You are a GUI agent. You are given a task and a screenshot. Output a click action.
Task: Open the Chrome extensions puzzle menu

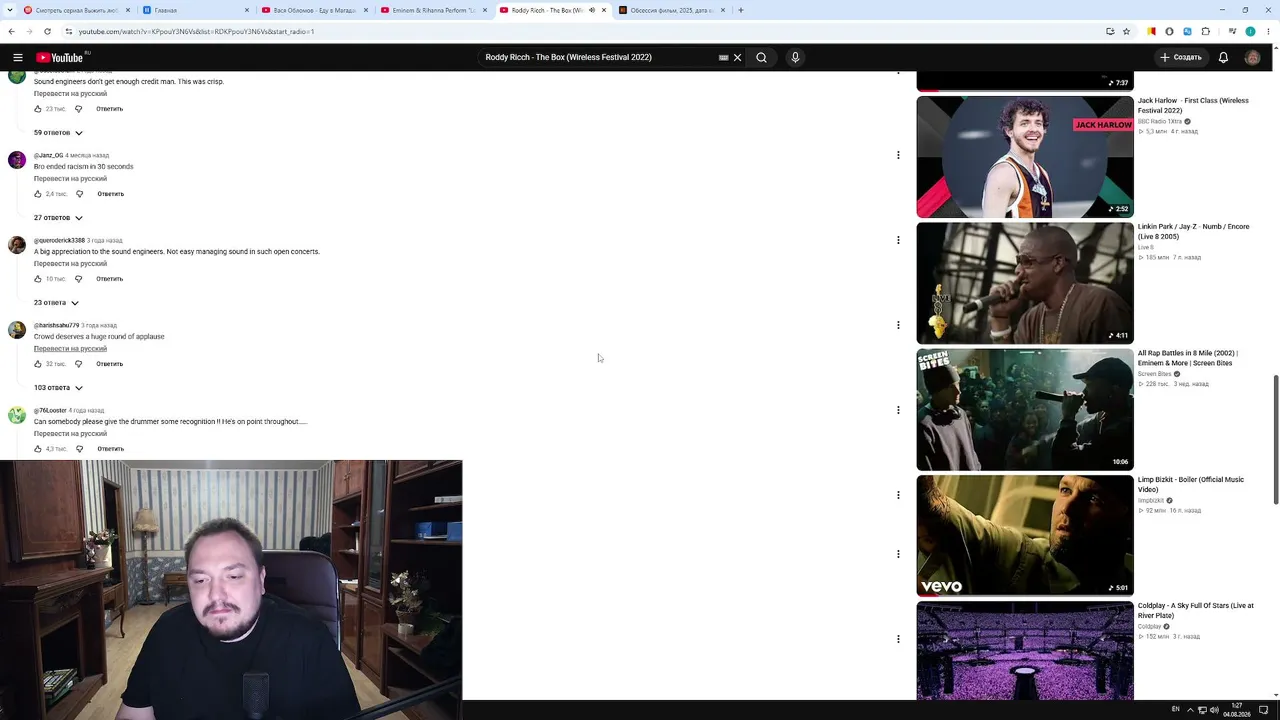coord(1206,32)
